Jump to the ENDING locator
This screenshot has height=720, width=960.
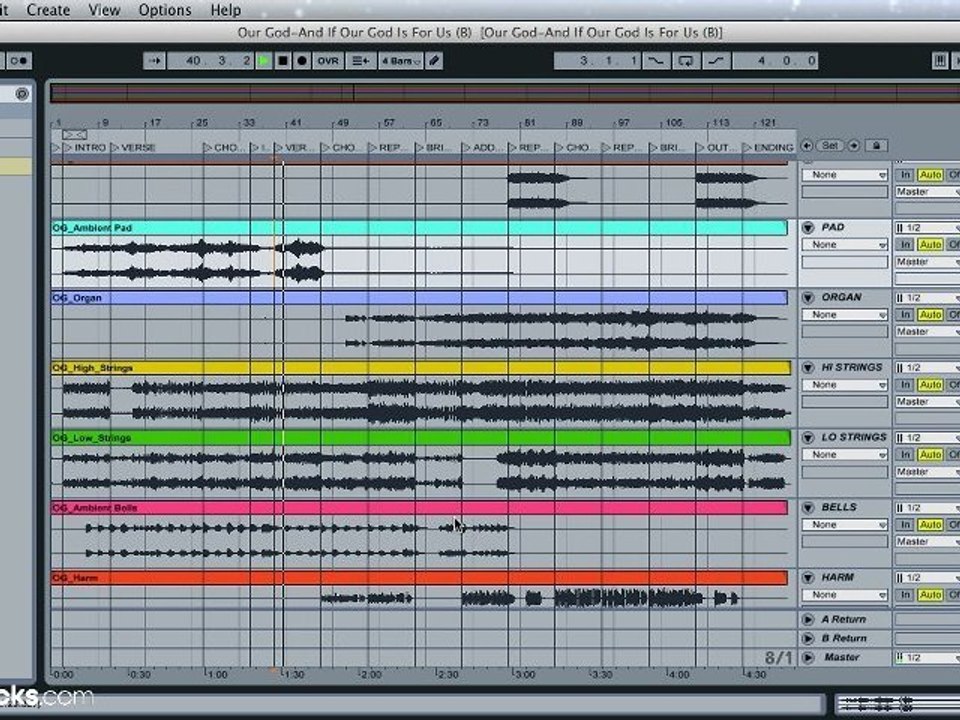768,148
